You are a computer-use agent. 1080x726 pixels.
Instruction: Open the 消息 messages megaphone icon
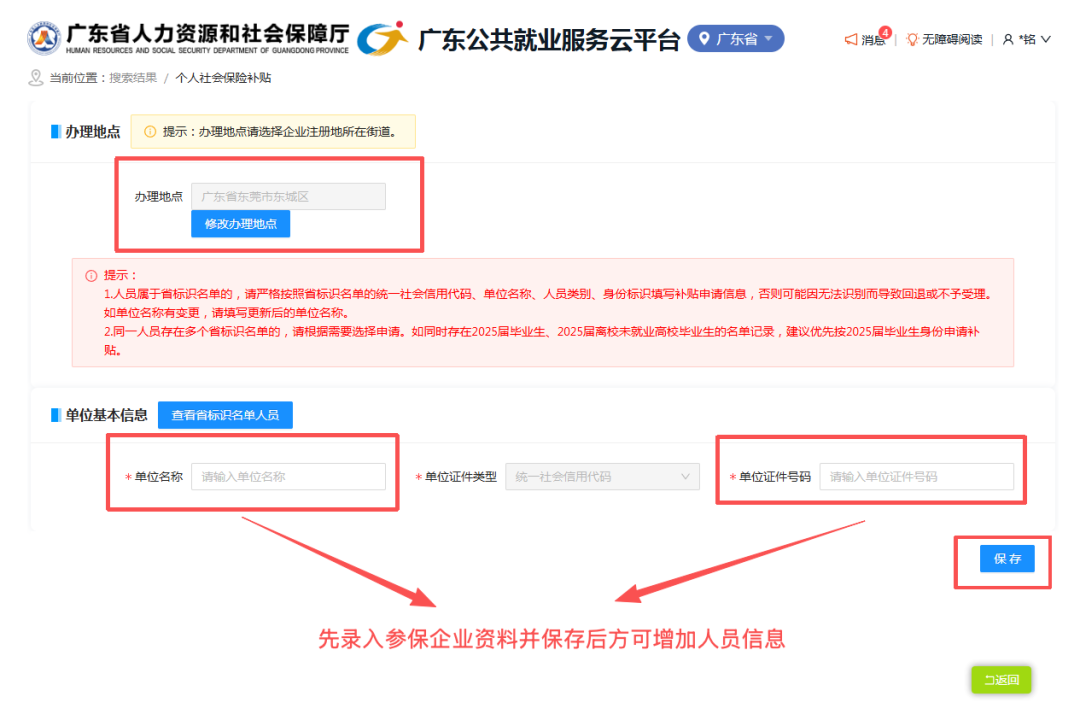(x=851, y=39)
